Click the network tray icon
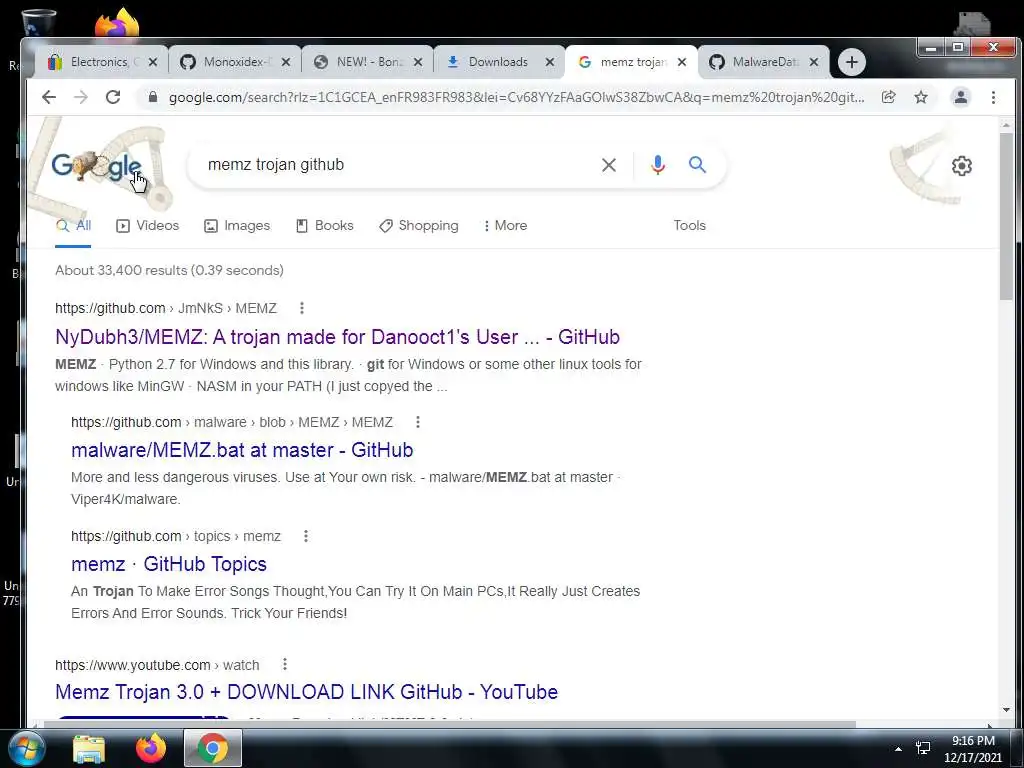The image size is (1024, 768). (x=923, y=748)
